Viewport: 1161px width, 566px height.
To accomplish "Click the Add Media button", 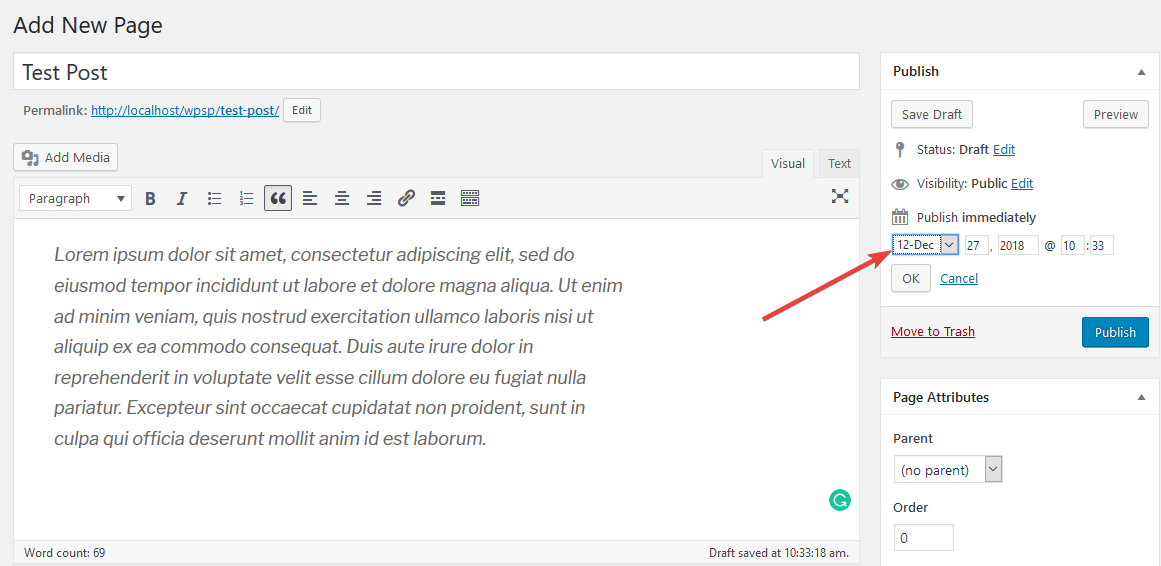I will pos(66,157).
